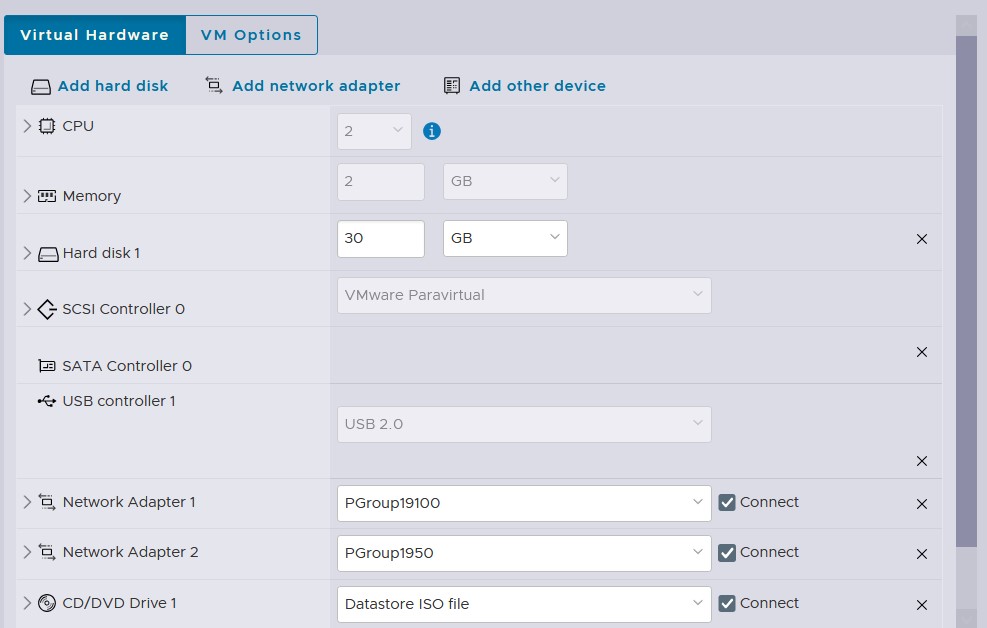The image size is (987, 628).
Task: Uncheck Connect for Network Adapter 2
Action: (727, 553)
